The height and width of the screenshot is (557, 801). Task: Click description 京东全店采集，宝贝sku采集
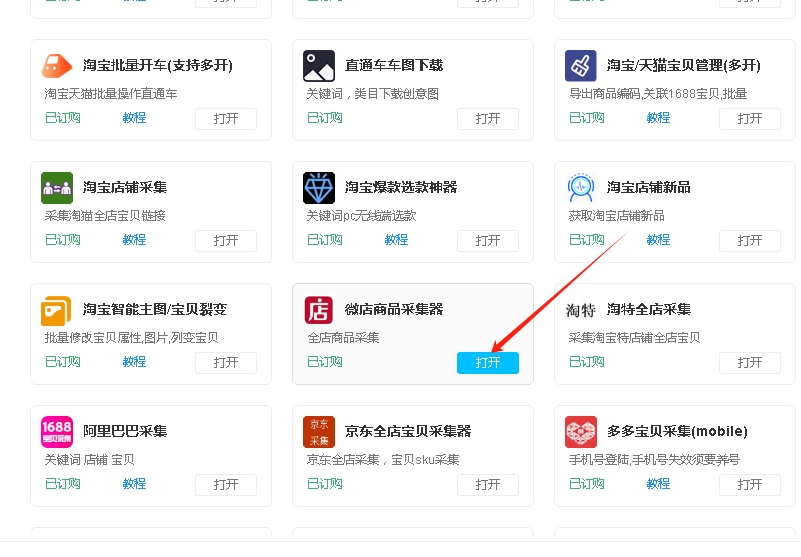(x=383, y=460)
